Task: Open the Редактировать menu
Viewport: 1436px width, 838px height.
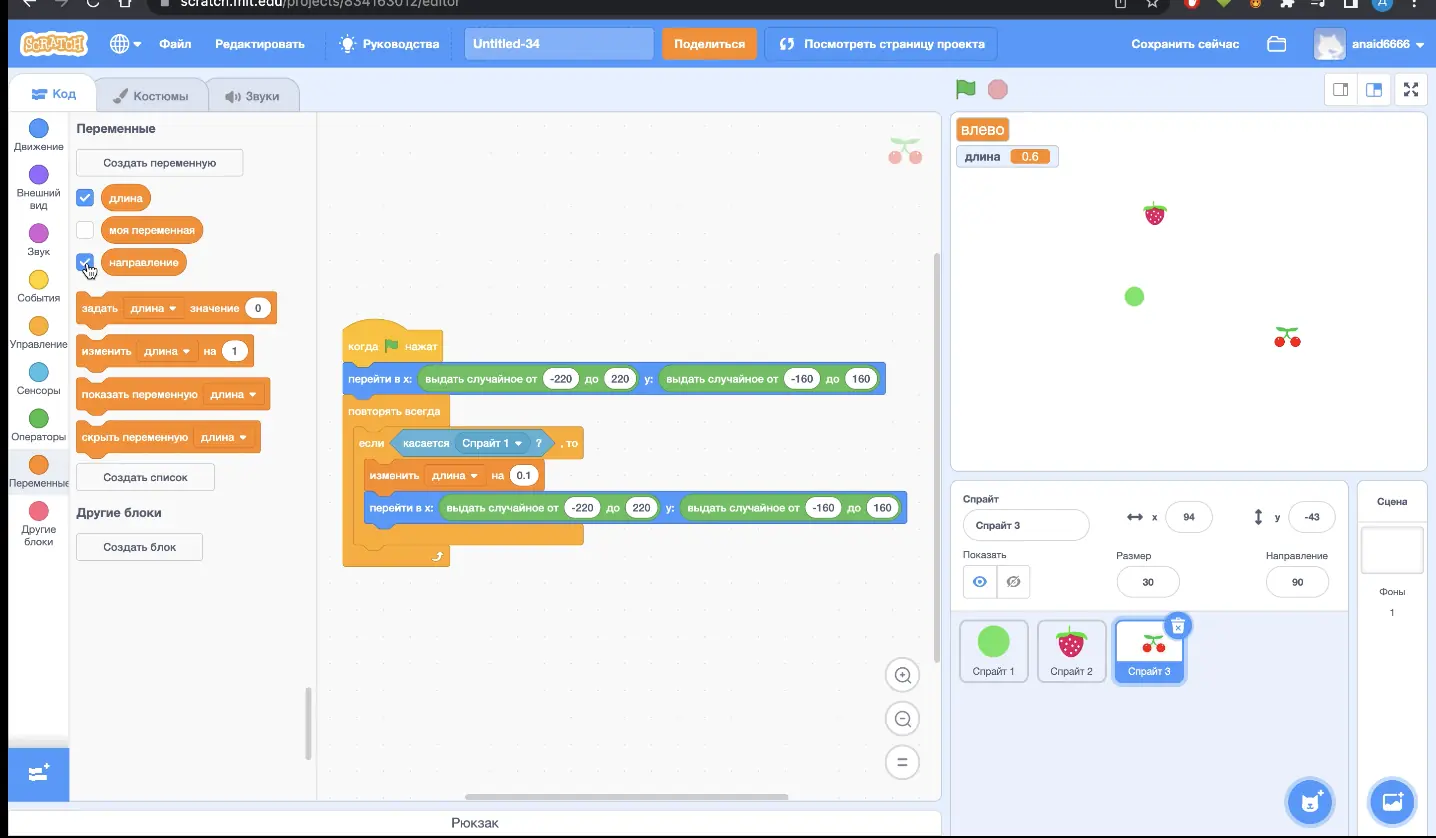Action: pyautogui.click(x=260, y=44)
